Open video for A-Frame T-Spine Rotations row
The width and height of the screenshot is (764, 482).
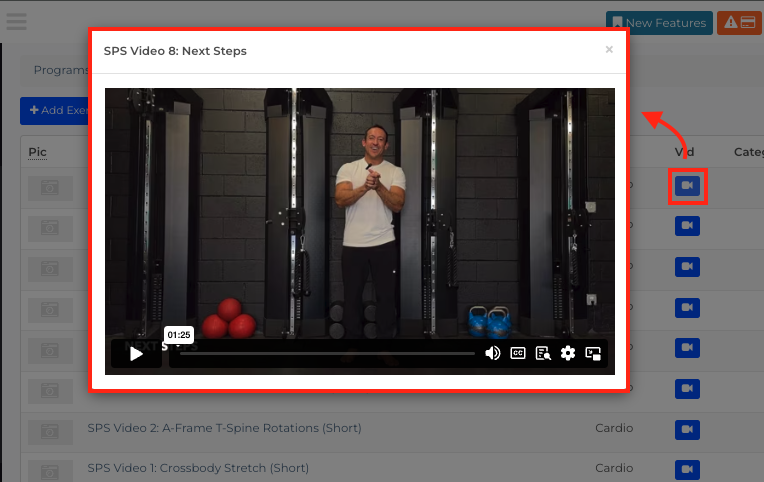pos(687,429)
